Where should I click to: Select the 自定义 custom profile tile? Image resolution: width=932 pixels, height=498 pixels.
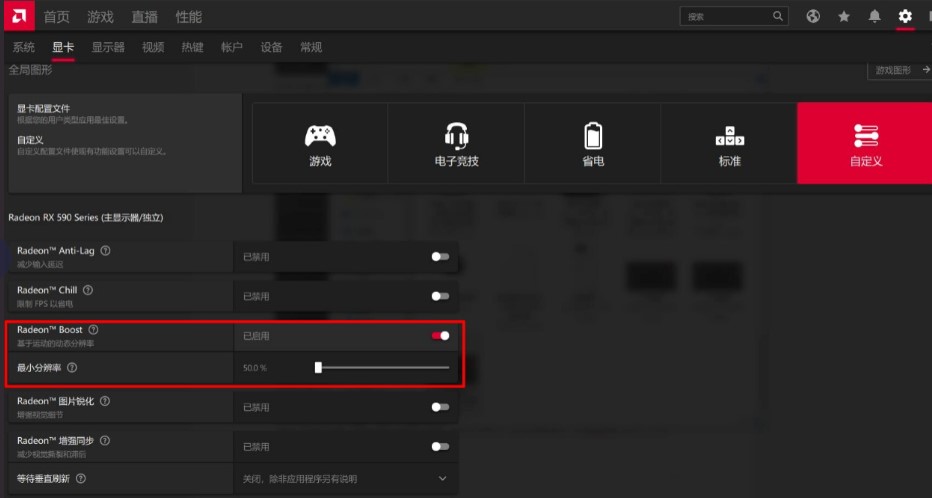pos(865,143)
